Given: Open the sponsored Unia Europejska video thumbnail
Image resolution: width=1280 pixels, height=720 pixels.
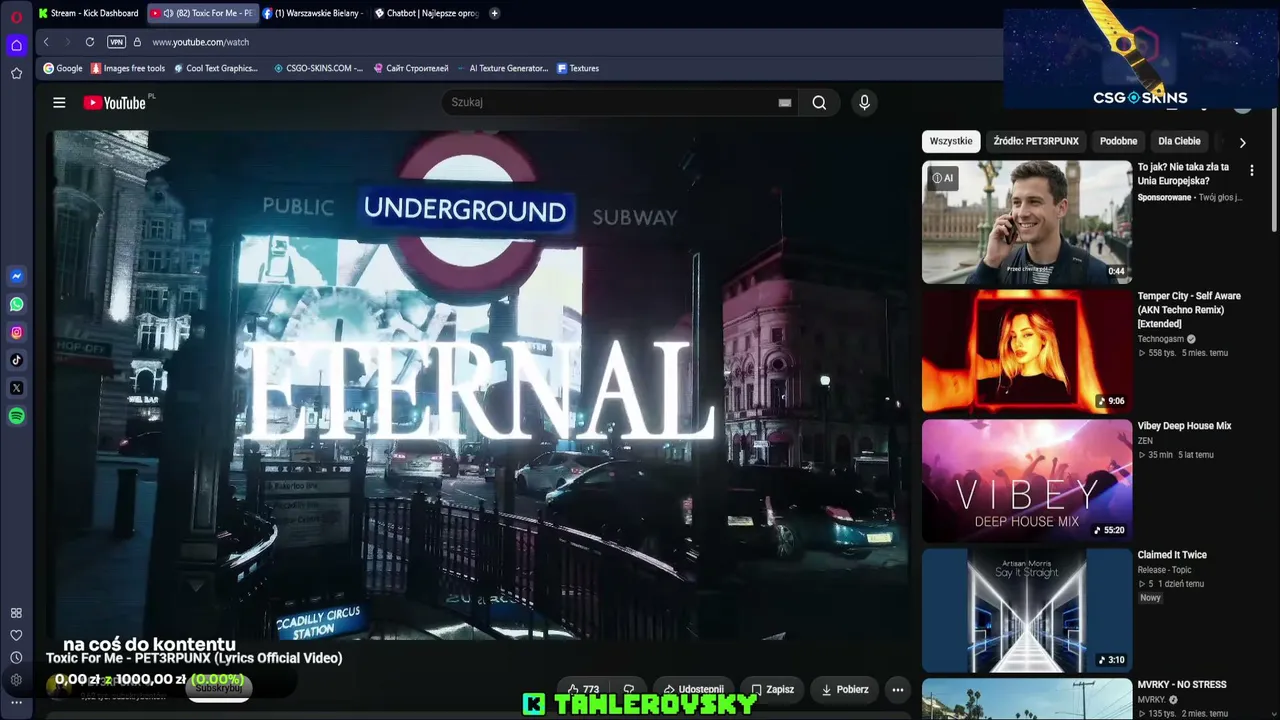Looking at the screenshot, I should 1027,222.
